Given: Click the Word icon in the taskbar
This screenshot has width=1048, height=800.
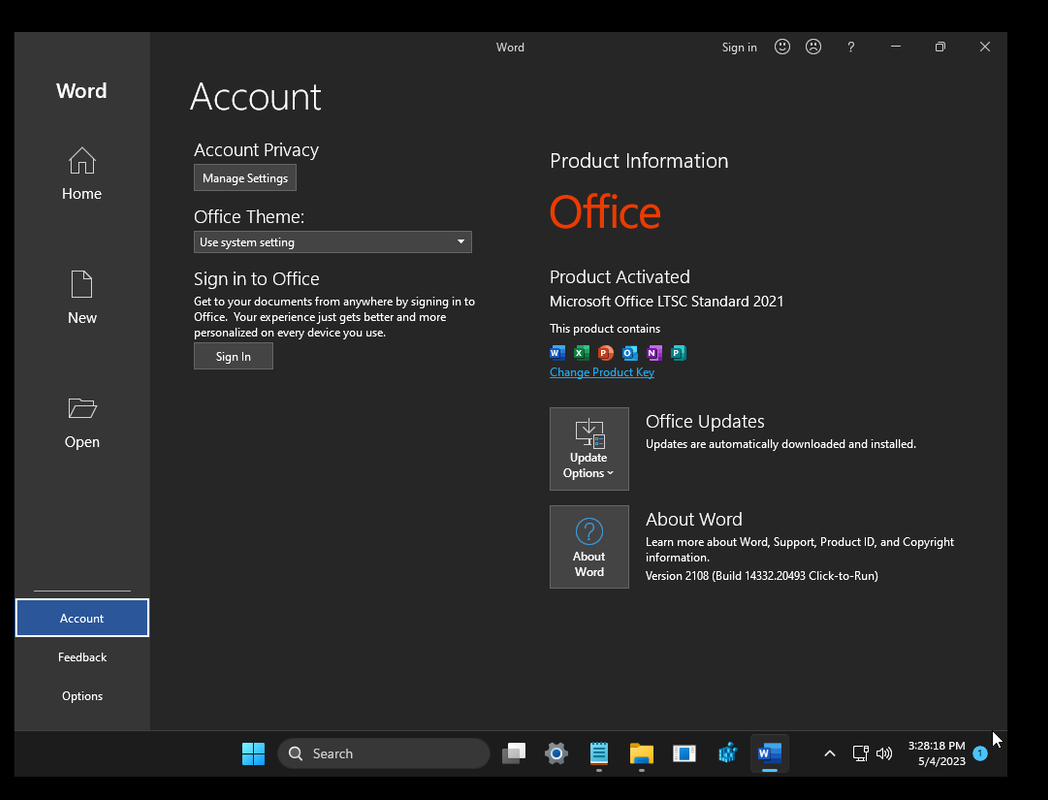Looking at the screenshot, I should (x=769, y=754).
